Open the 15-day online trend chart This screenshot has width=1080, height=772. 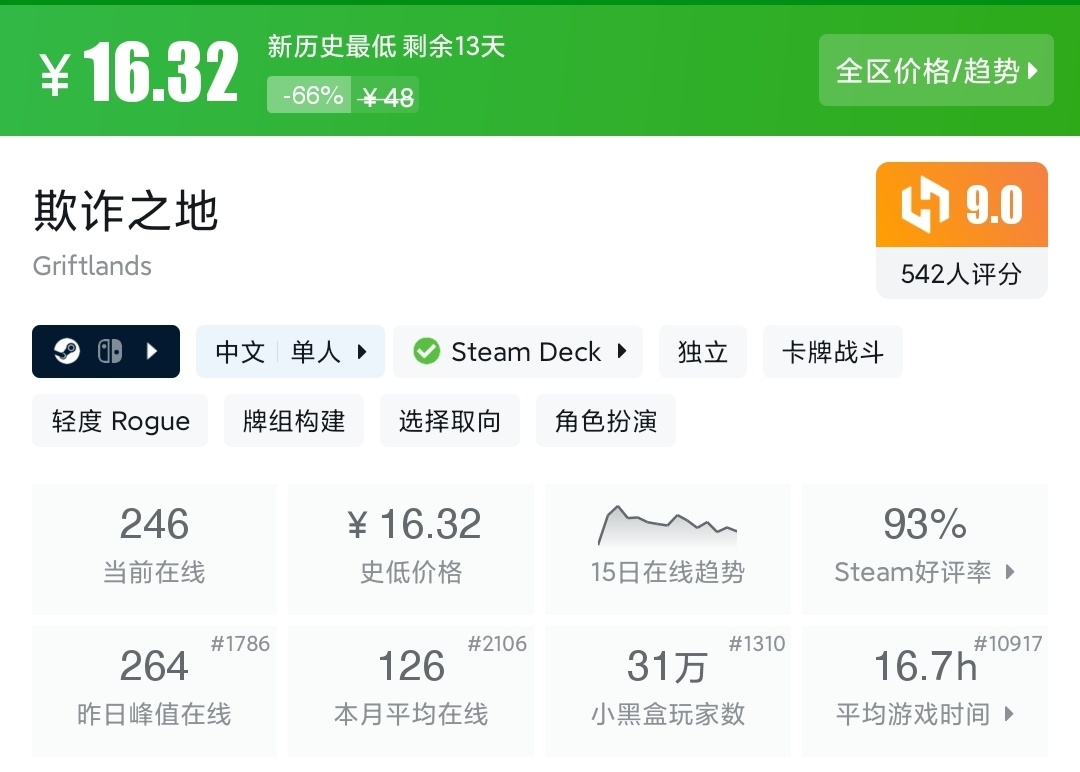tap(667, 525)
